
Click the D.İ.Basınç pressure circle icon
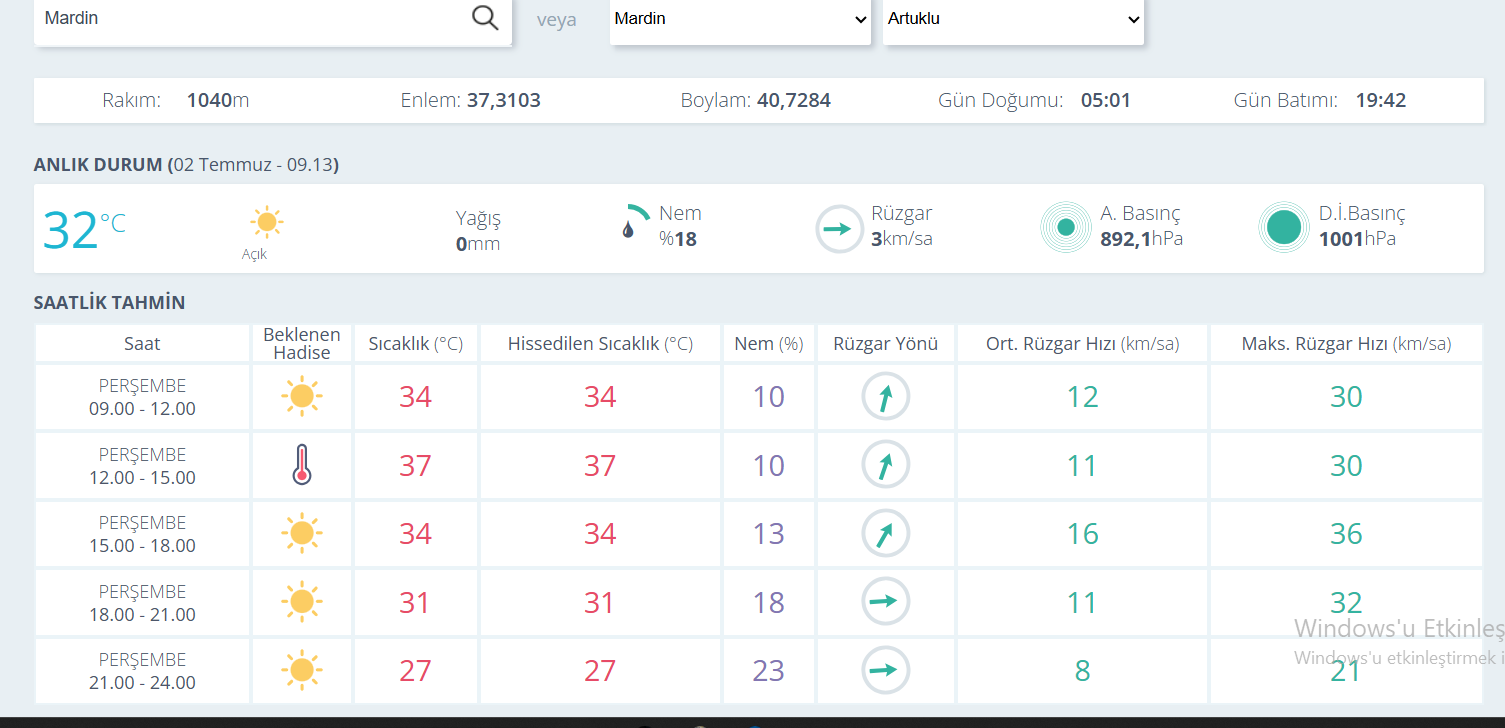1284,228
